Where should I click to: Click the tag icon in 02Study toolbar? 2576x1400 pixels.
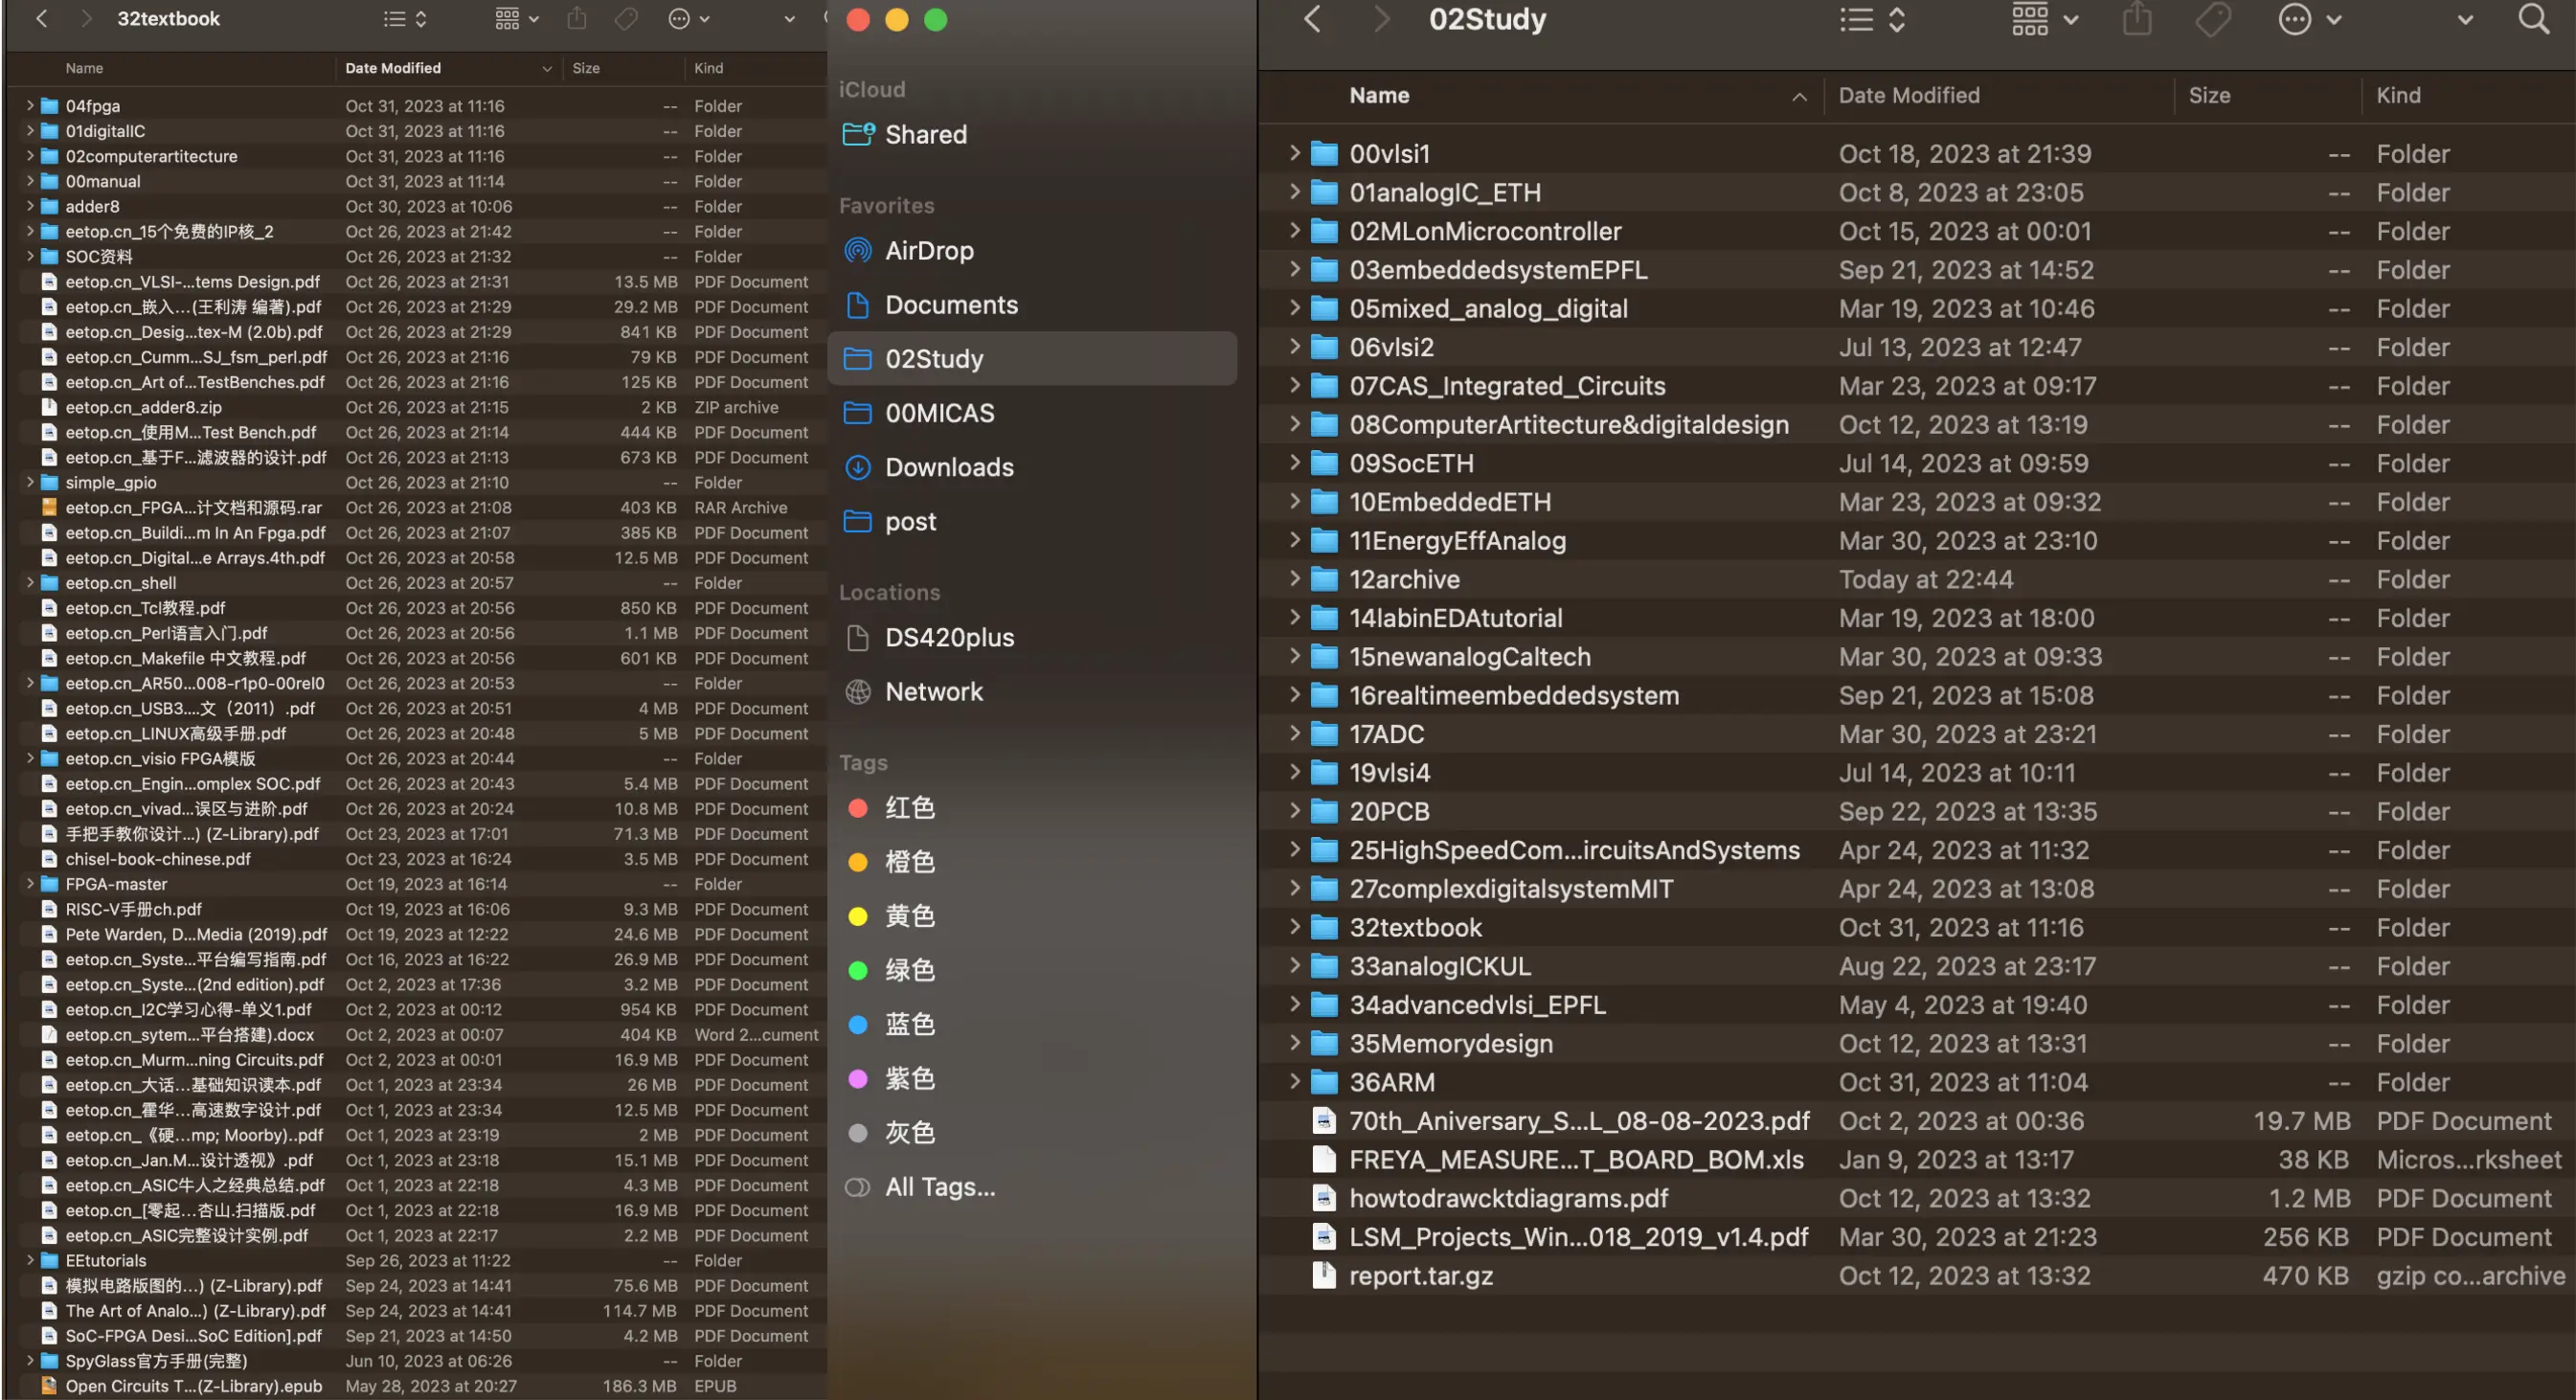click(x=2212, y=19)
